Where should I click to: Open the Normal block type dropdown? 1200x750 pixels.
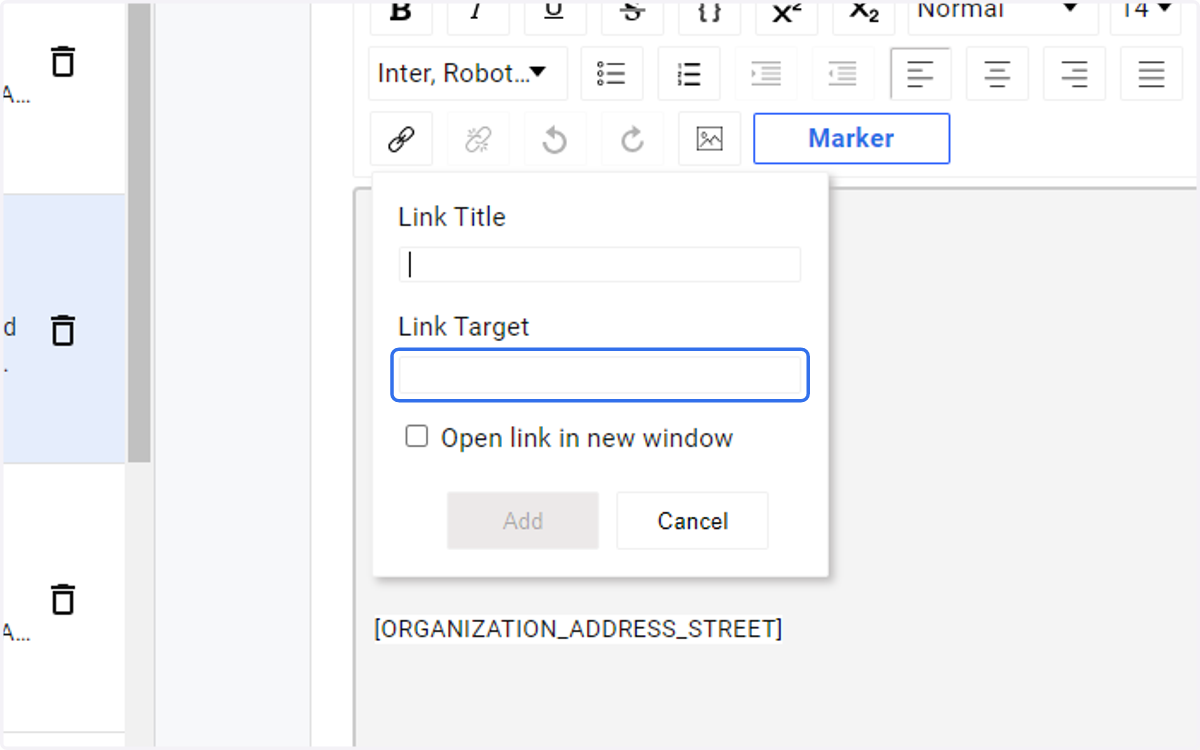(x=1002, y=16)
